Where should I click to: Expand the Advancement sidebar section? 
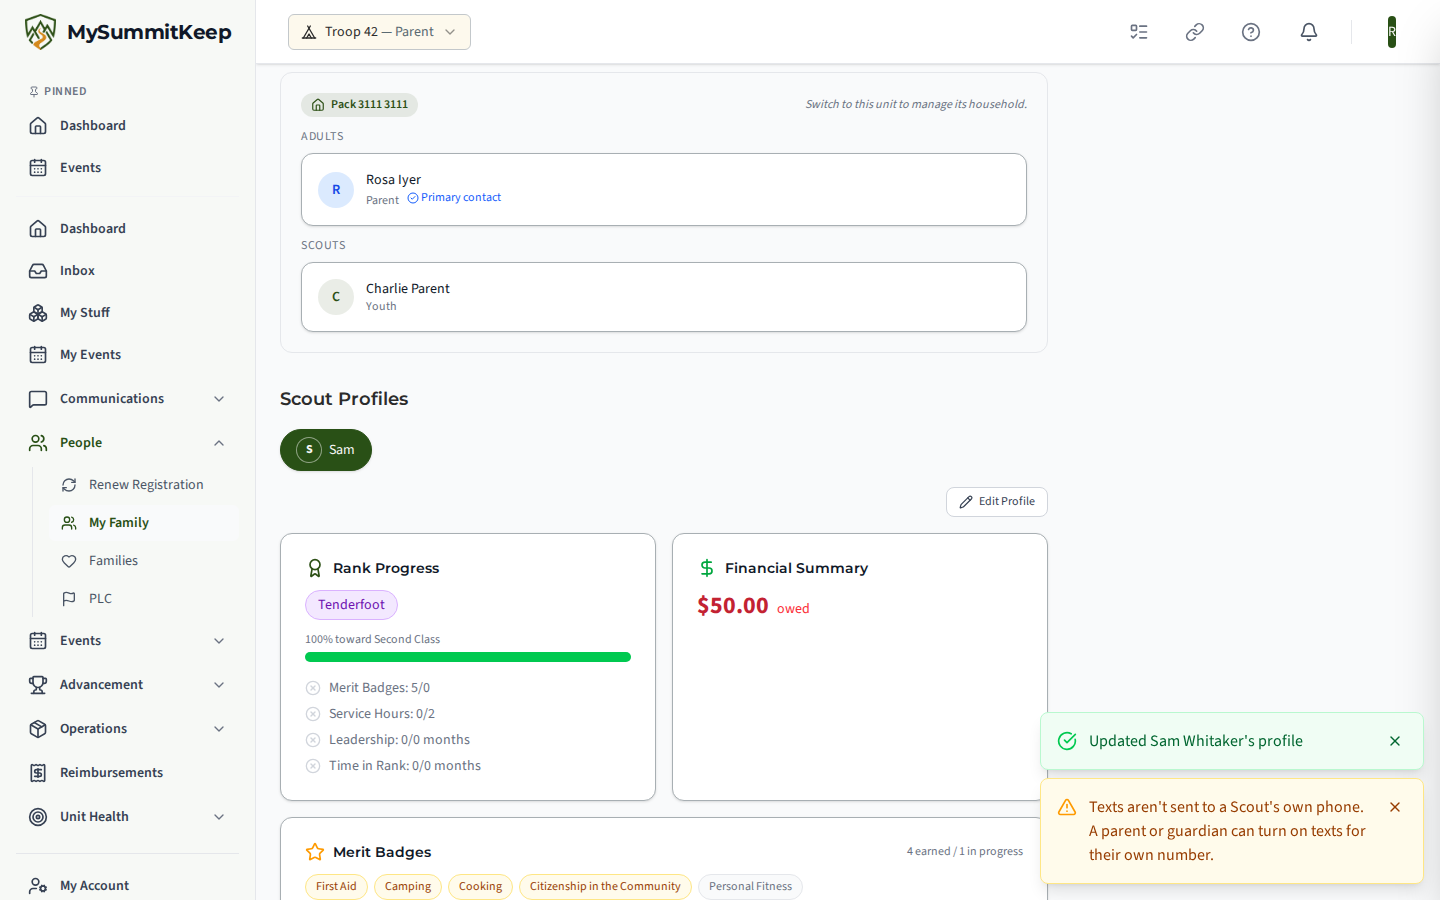point(128,685)
